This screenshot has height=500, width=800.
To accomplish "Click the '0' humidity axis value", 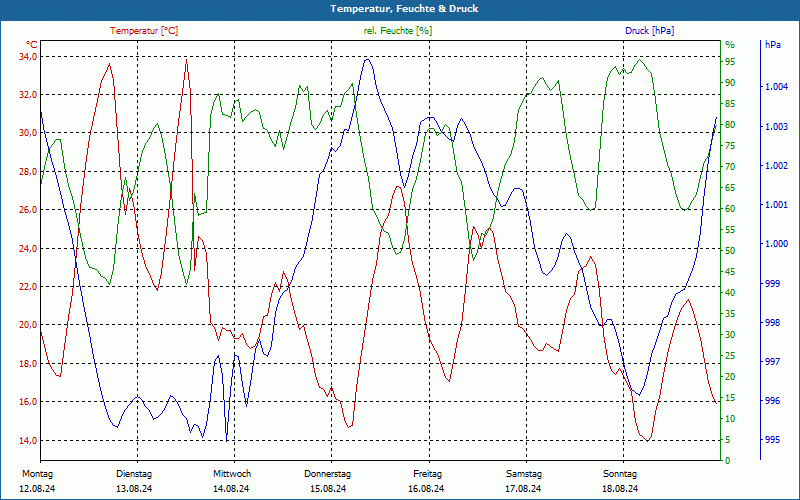I will pos(728,461).
